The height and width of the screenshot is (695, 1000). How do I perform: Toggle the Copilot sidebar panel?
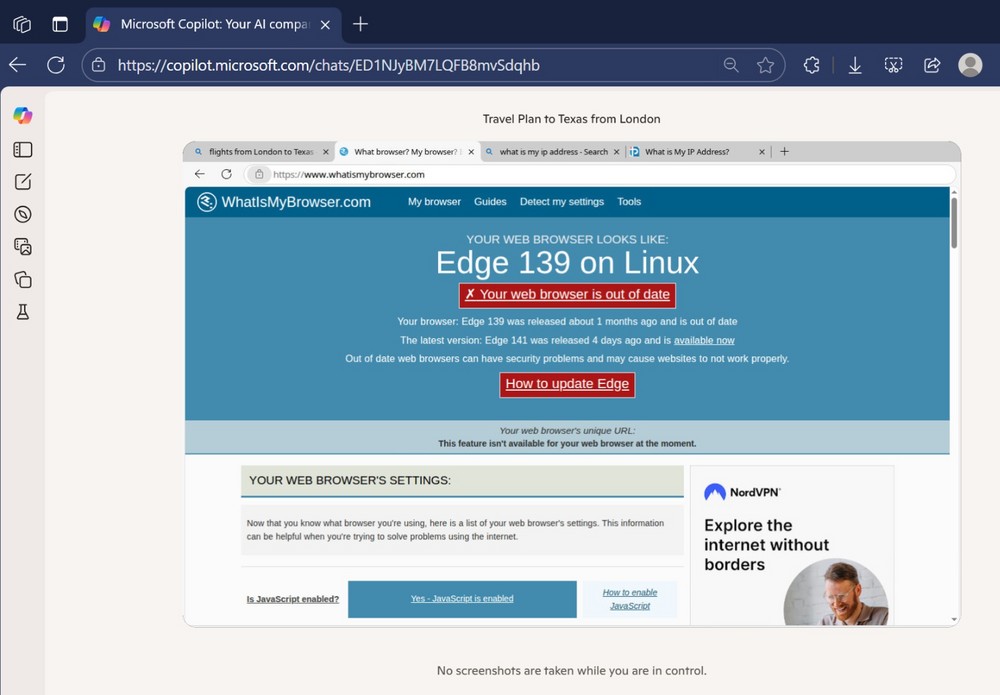23,150
